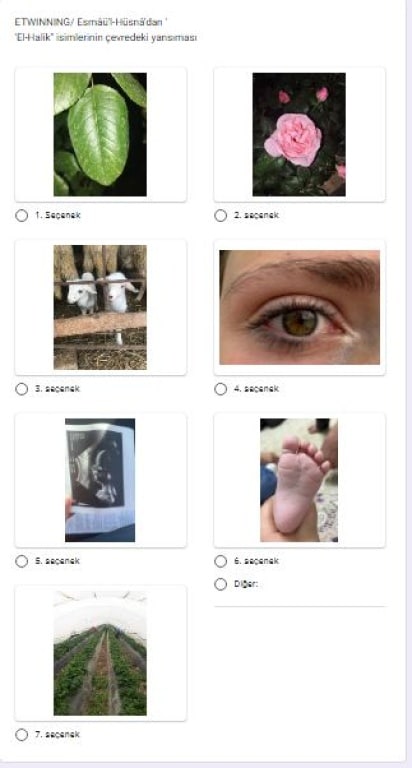Click the 4. seçenek label text
The height and width of the screenshot is (768, 412).
256,389
